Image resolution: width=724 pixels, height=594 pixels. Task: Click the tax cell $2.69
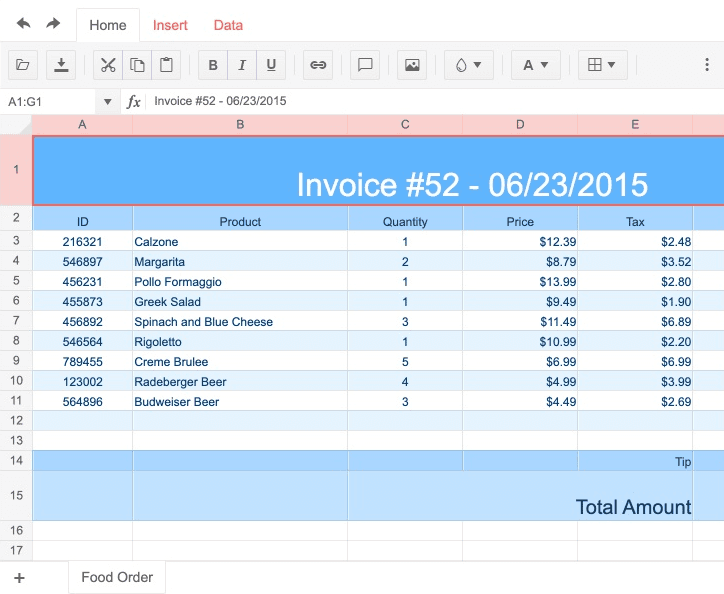[x=635, y=401]
